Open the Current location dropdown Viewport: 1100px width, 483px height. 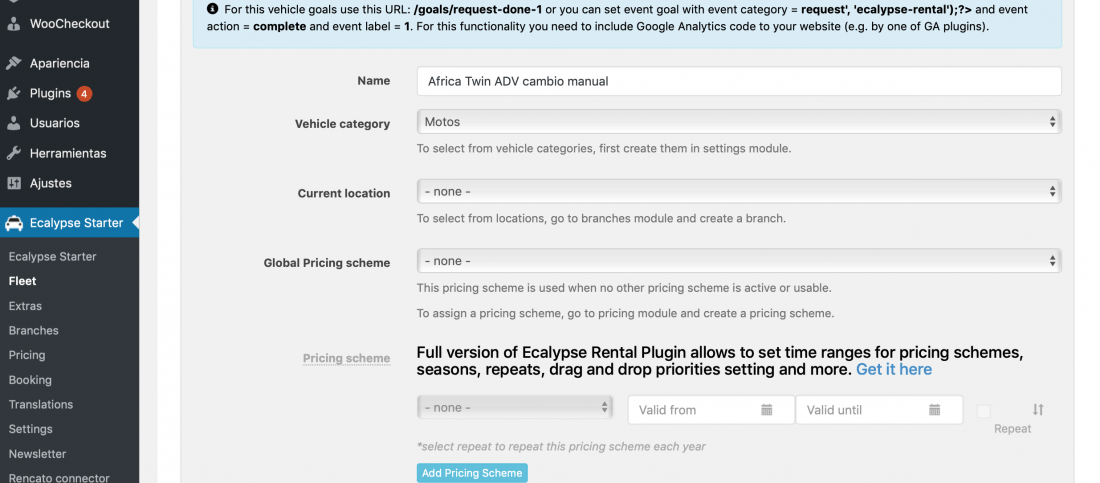click(x=739, y=191)
